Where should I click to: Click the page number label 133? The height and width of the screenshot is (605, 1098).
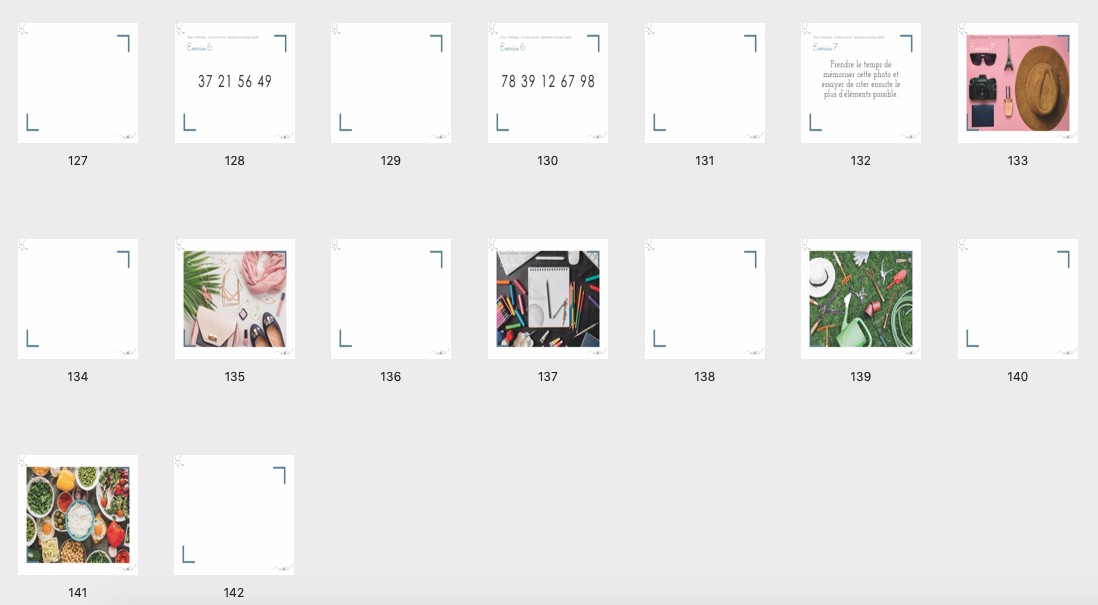(1017, 160)
